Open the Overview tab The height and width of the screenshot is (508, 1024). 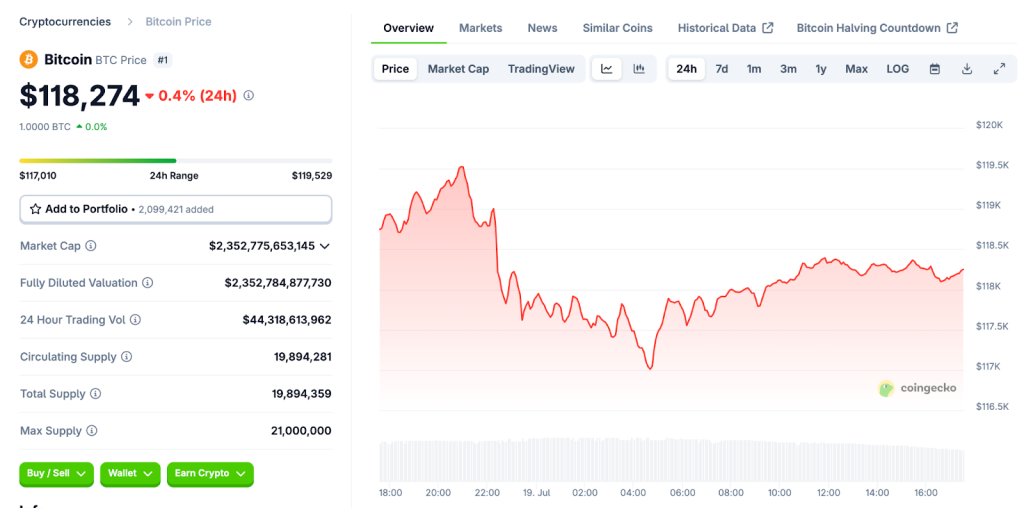click(x=408, y=28)
